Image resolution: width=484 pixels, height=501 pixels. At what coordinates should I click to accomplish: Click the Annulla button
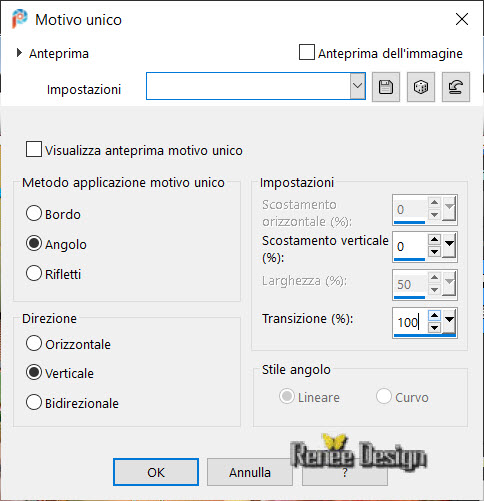[250, 472]
